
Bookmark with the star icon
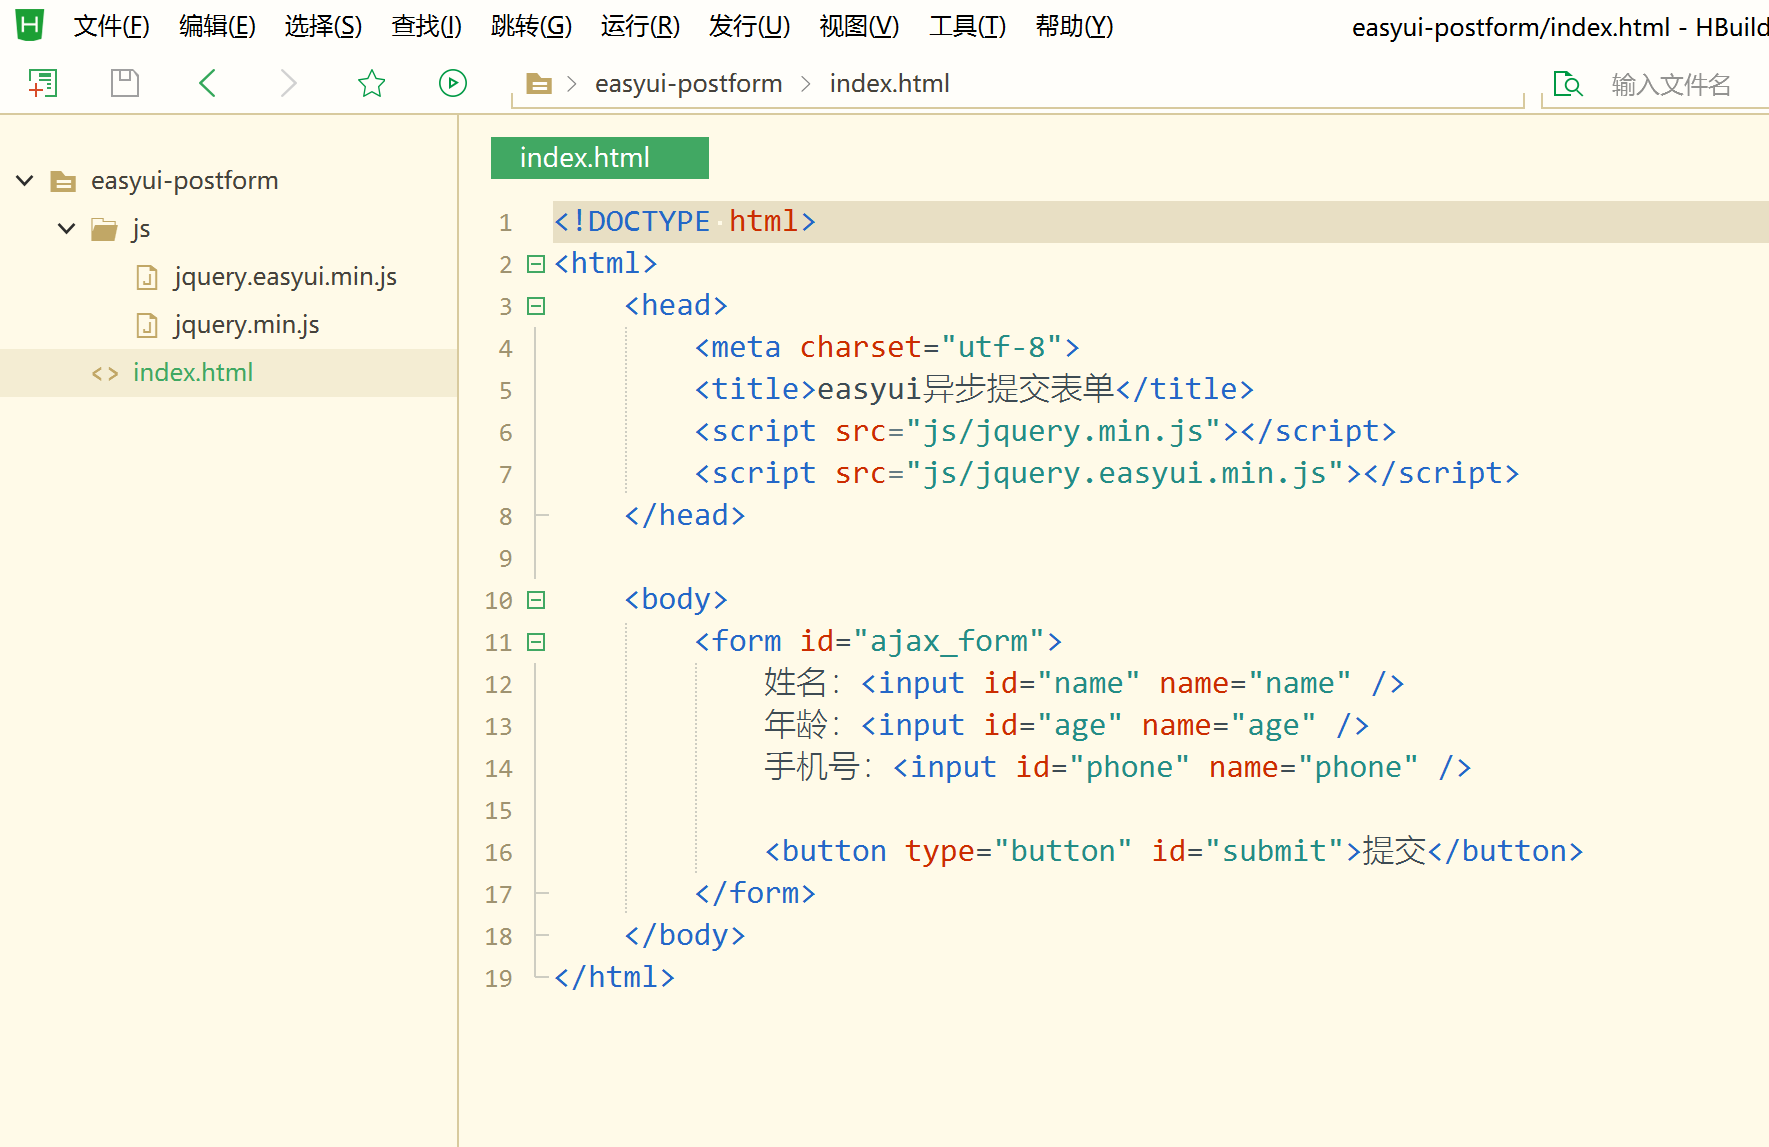pyautogui.click(x=371, y=83)
